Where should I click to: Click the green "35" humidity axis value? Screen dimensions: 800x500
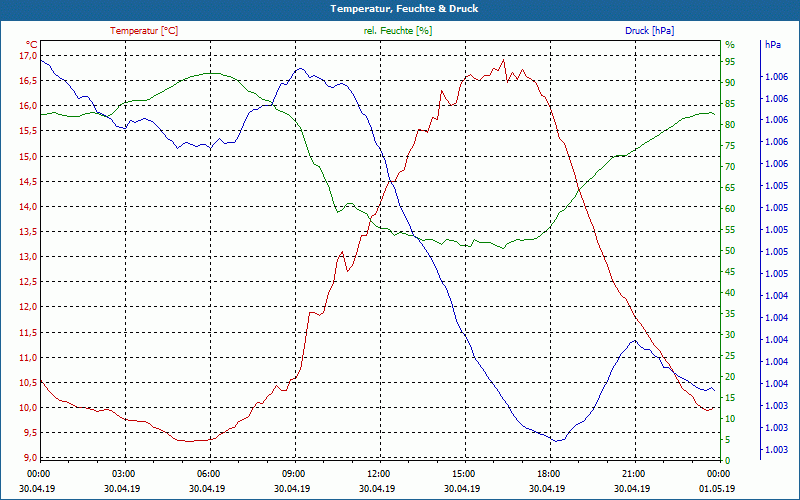pyautogui.click(x=730, y=314)
